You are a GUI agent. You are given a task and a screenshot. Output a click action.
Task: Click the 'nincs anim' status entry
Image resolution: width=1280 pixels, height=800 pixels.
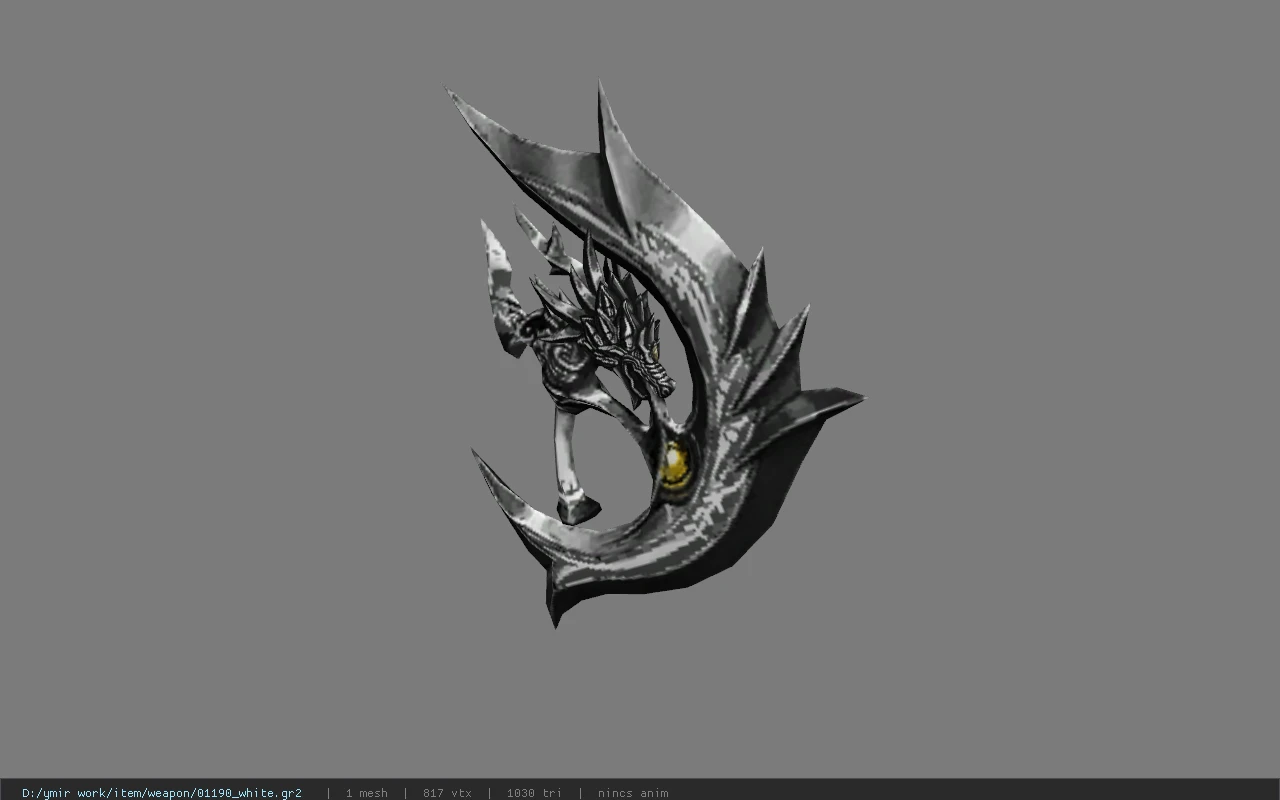633,793
